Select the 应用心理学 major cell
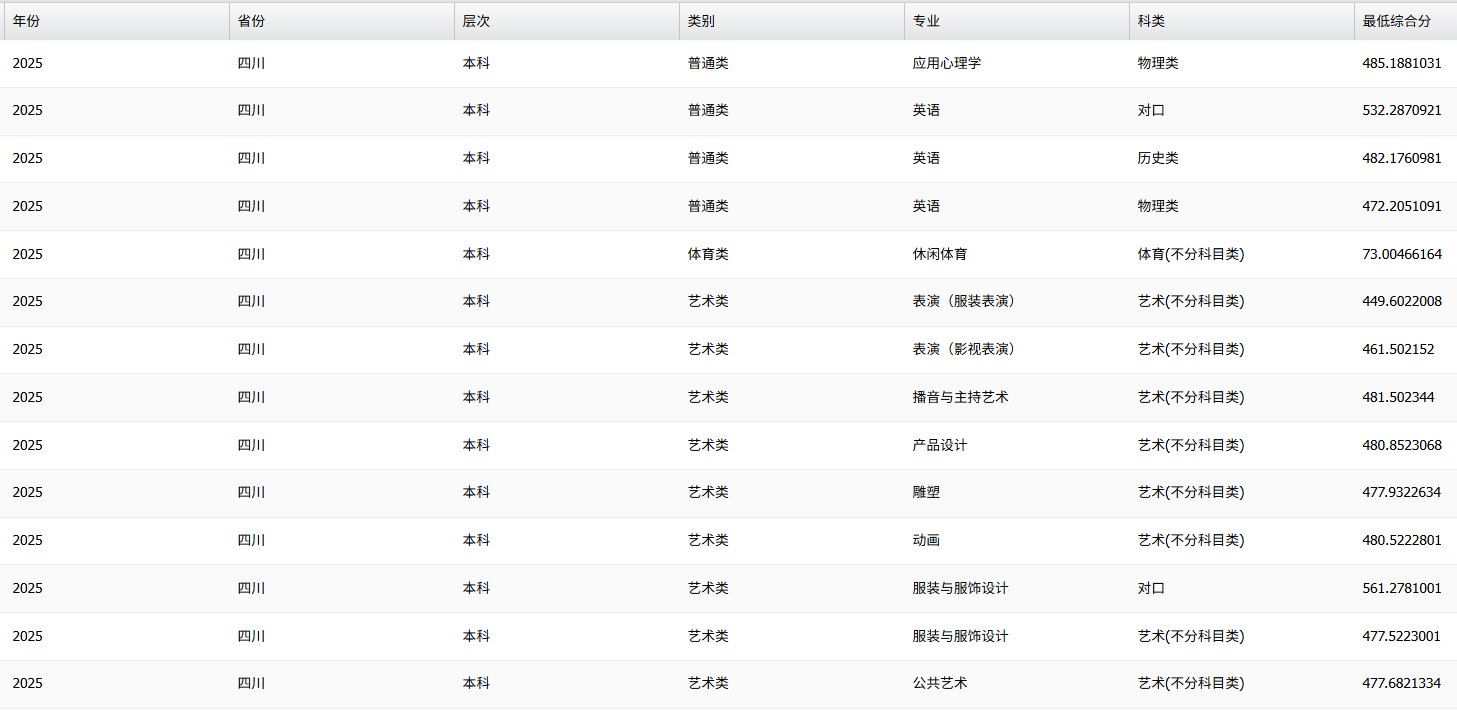 (946, 63)
